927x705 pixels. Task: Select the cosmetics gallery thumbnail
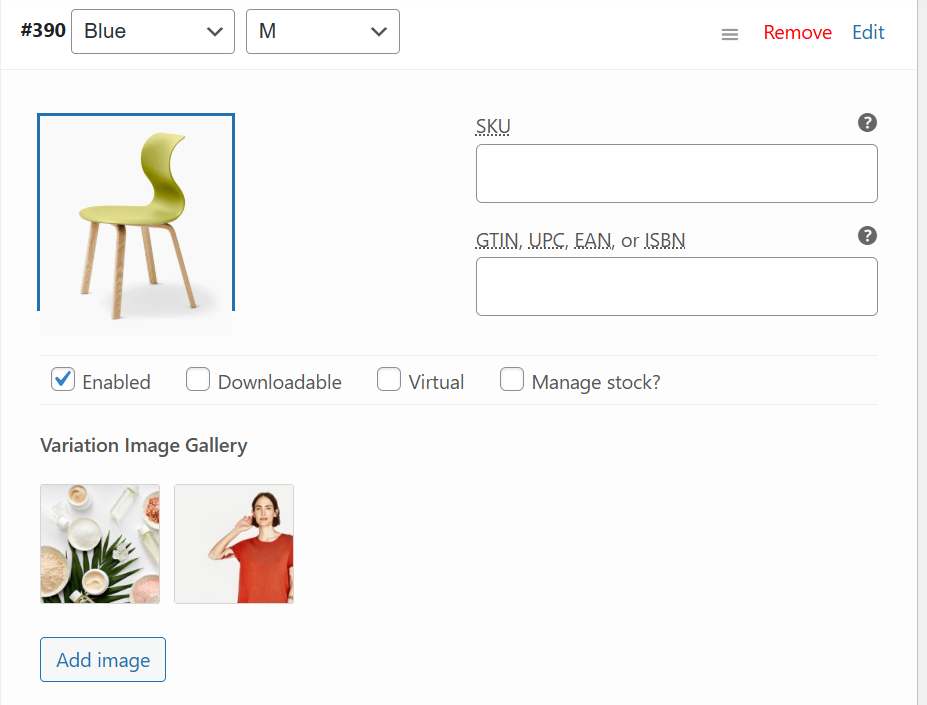pos(100,544)
